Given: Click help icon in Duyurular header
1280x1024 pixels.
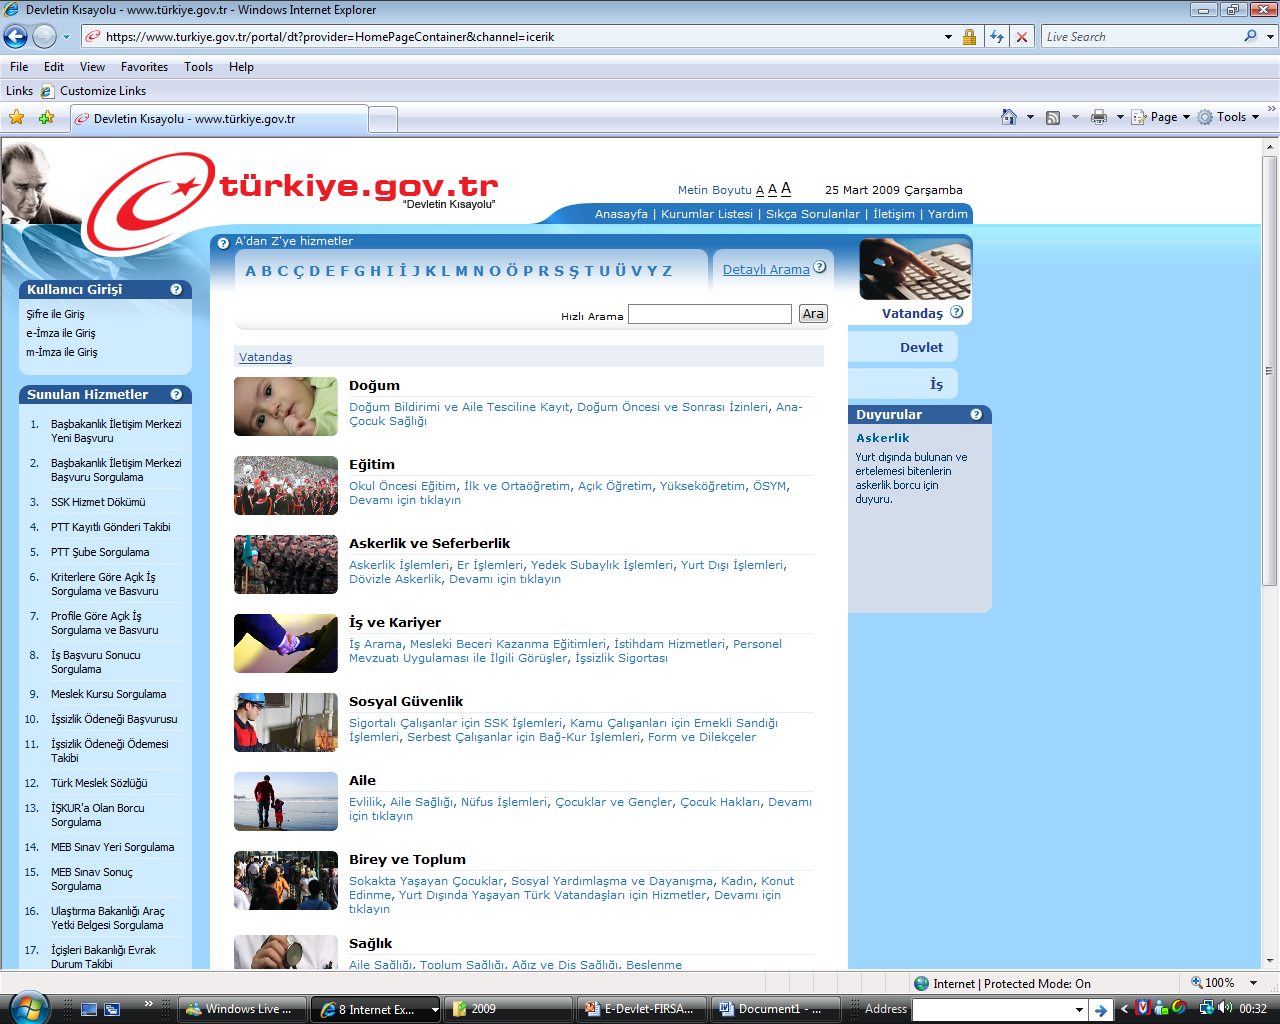Looking at the screenshot, I should click(976, 414).
